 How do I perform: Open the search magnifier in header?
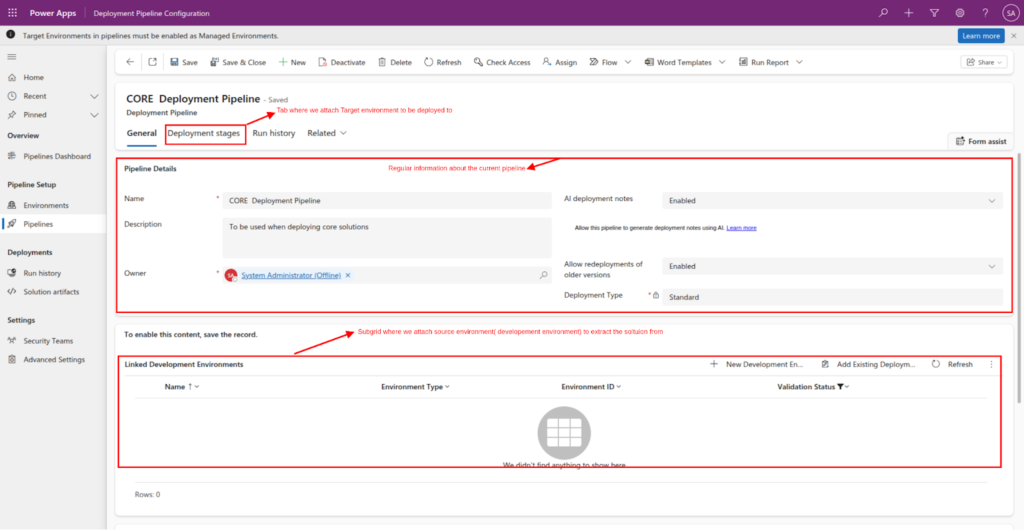(x=882, y=13)
